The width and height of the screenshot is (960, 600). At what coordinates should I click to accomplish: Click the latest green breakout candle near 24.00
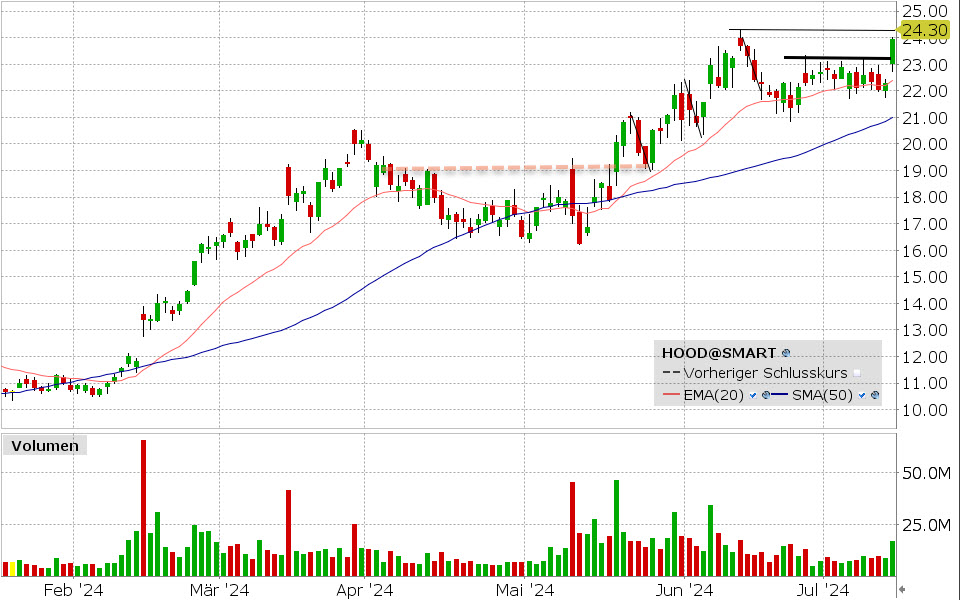pos(893,51)
